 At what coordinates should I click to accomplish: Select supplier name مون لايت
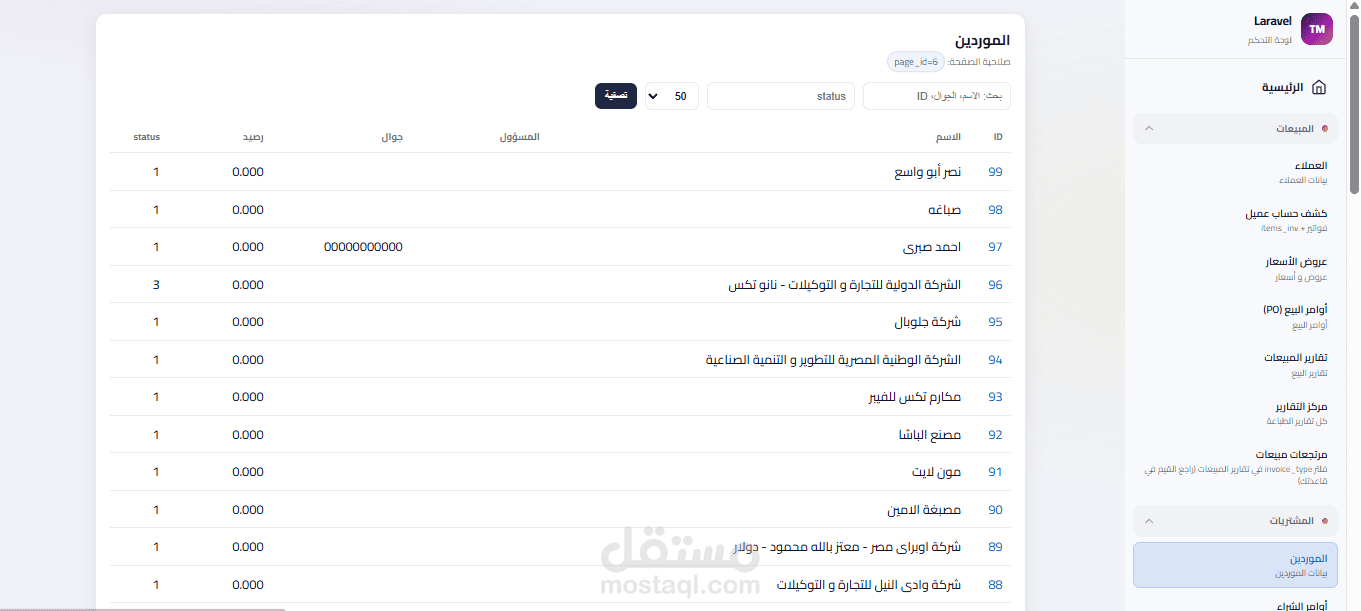click(935, 472)
